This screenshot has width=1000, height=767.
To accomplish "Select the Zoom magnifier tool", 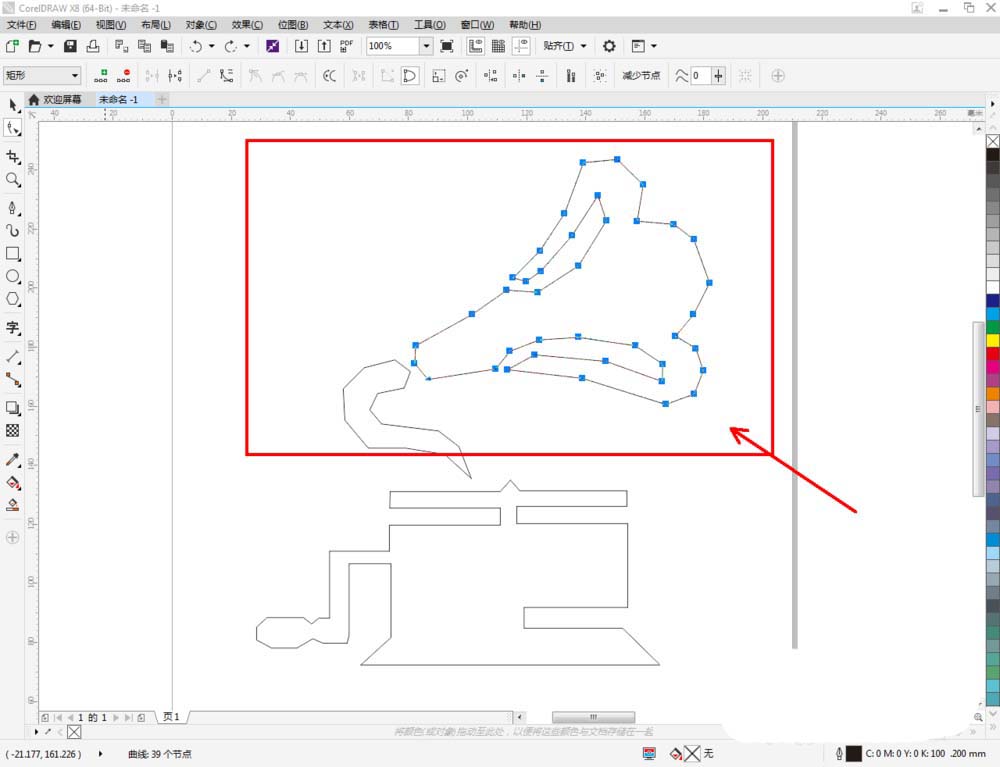I will tap(13, 180).
